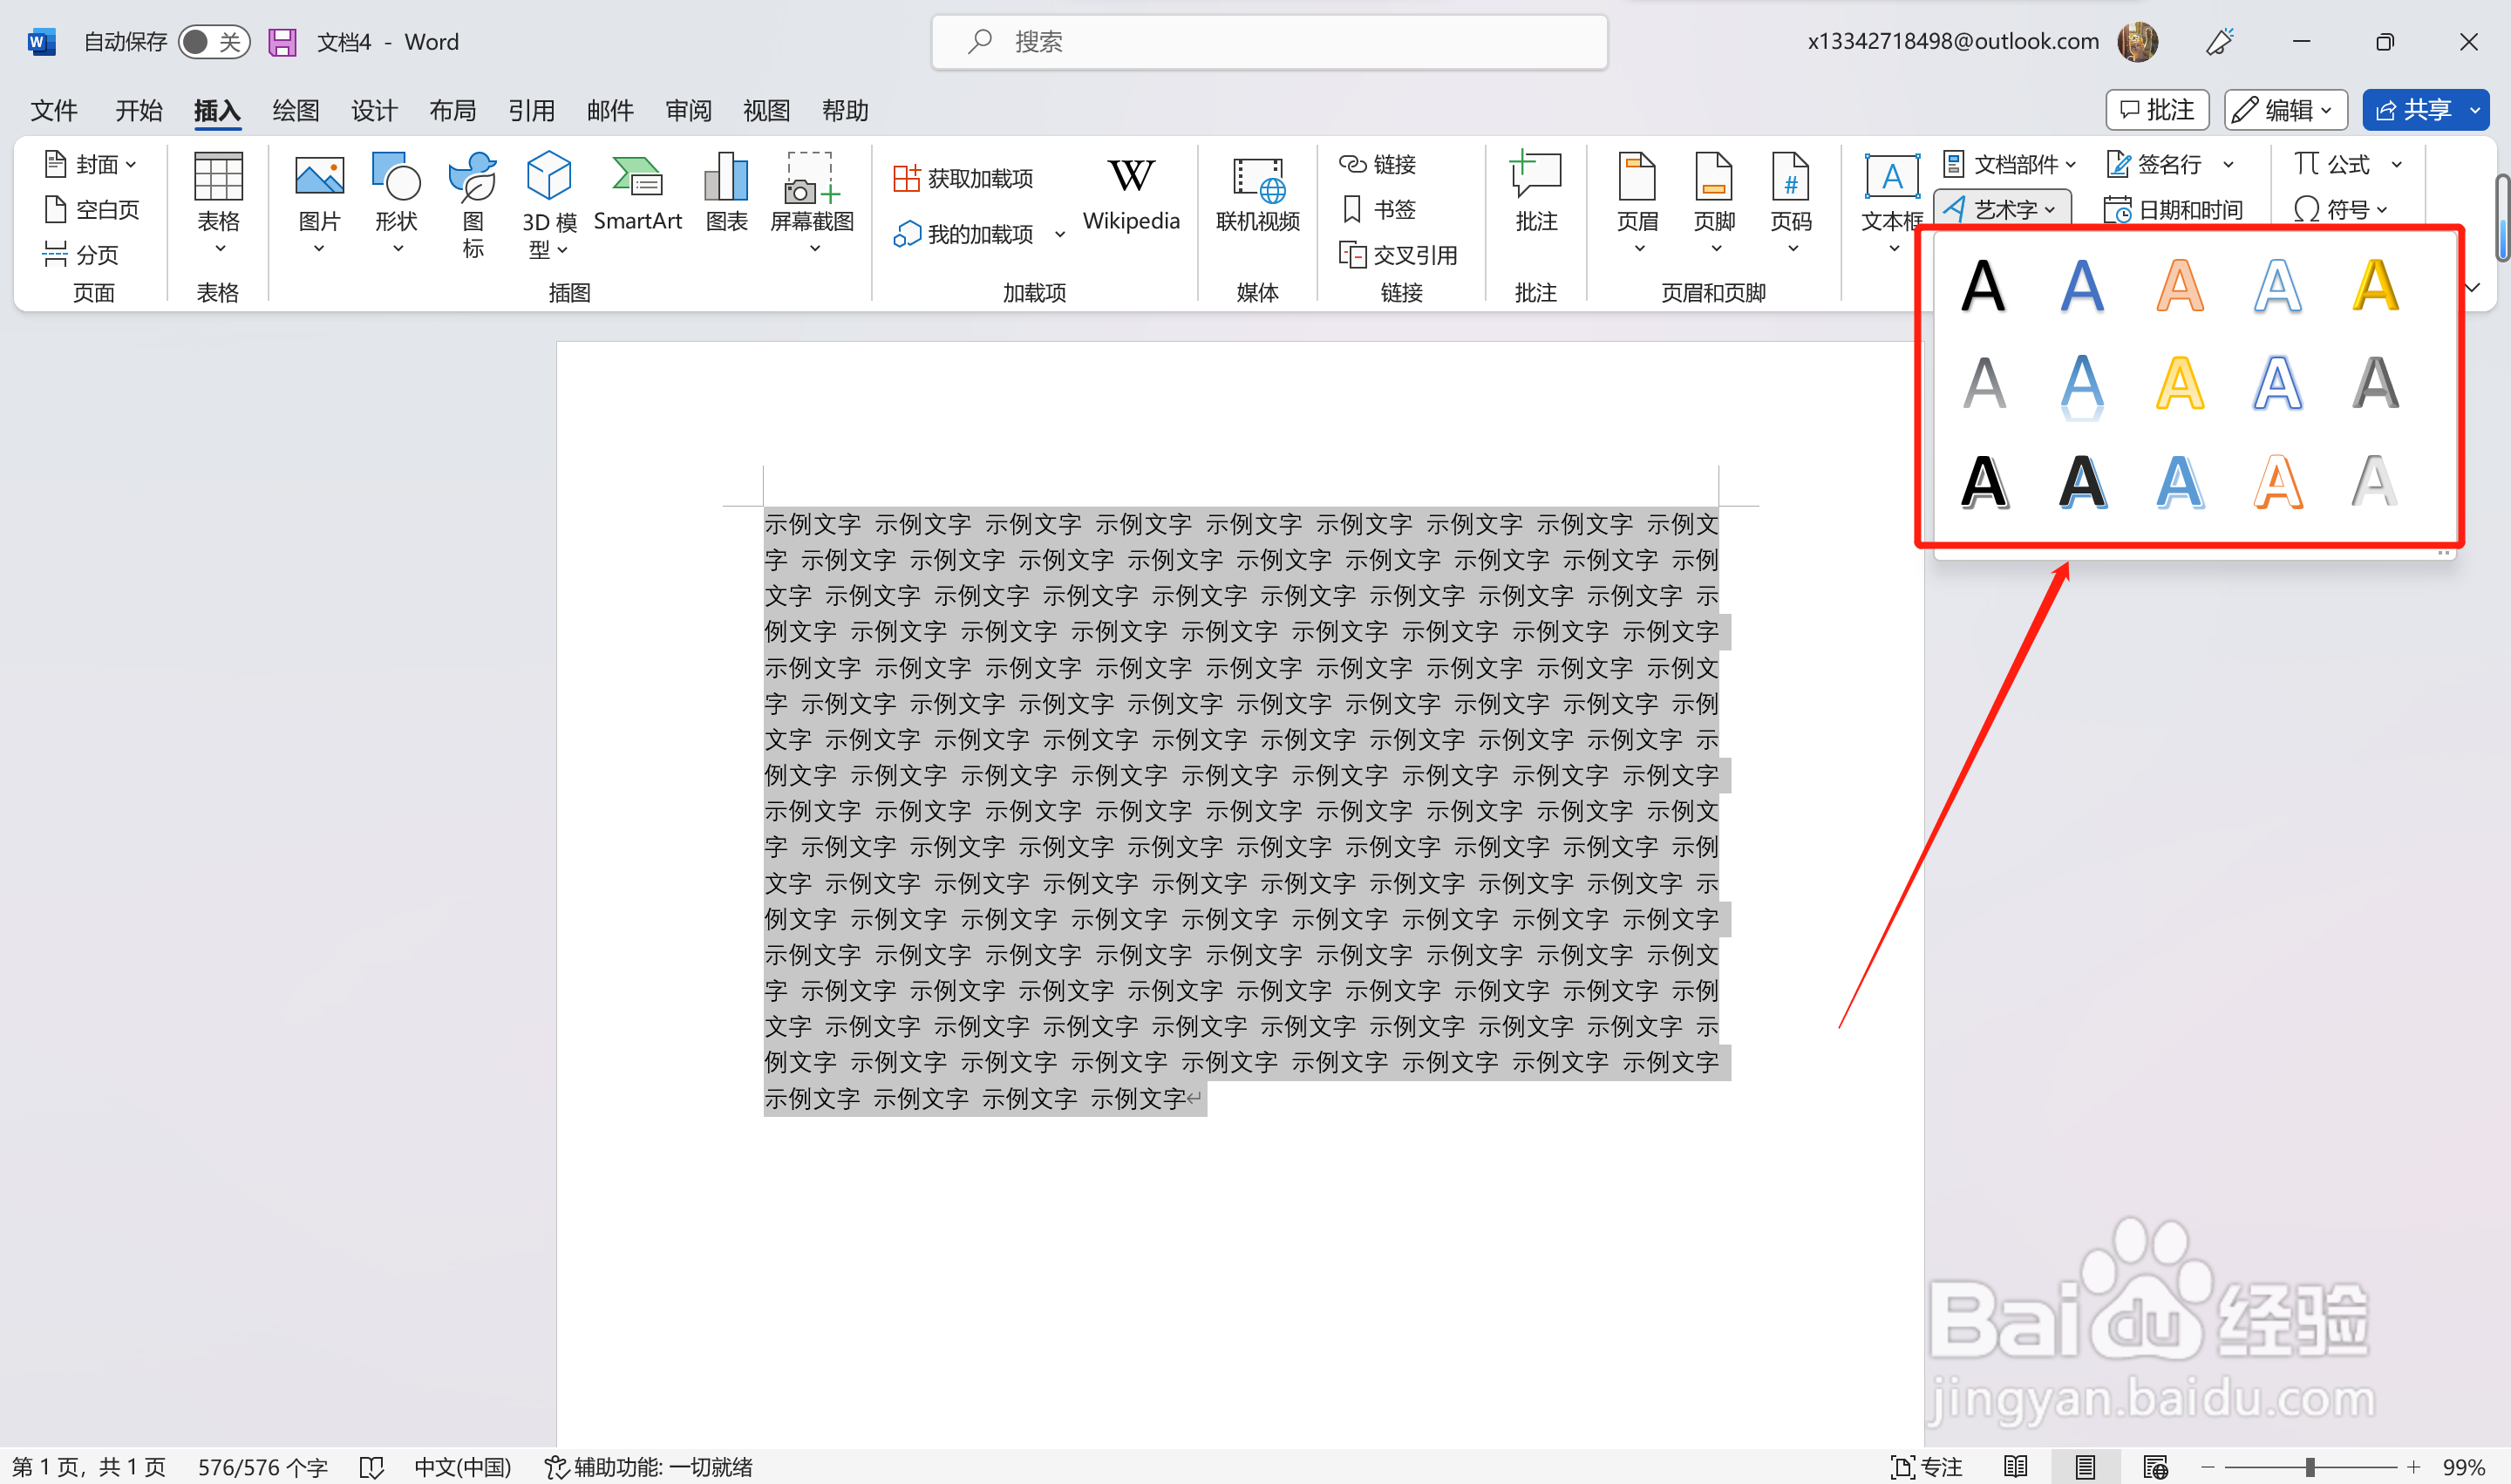Expand the Share (共享) button arrow
This screenshot has height=1484, width=2511.
tap(2474, 110)
